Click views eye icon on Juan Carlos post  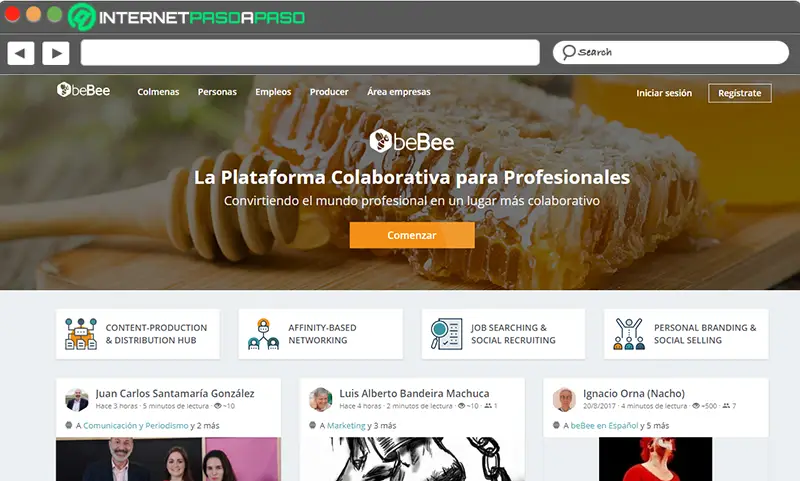(x=218, y=406)
